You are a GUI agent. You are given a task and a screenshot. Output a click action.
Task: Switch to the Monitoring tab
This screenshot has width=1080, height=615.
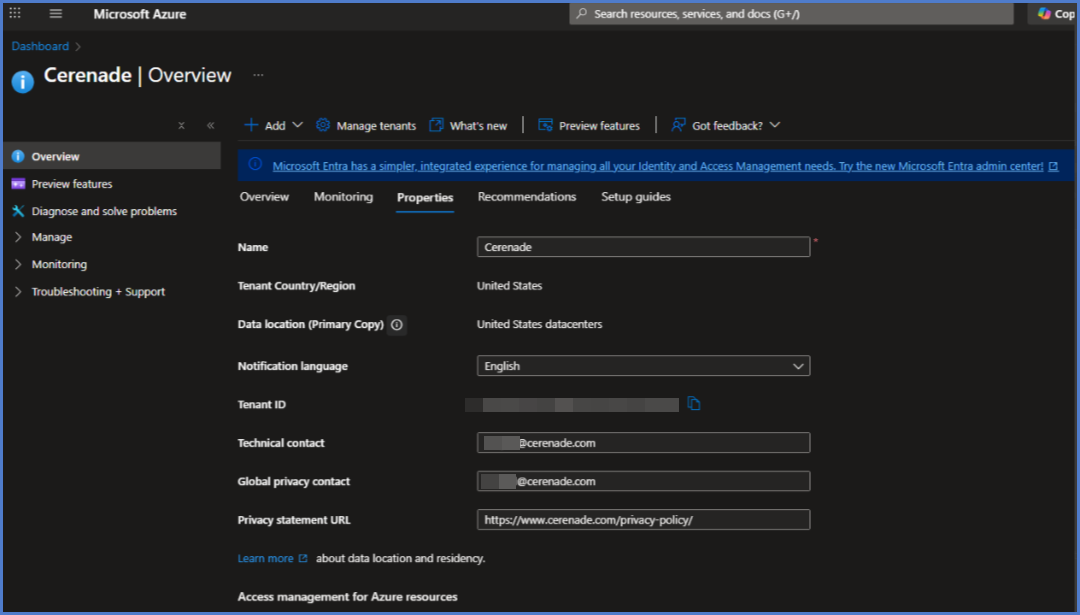343,197
